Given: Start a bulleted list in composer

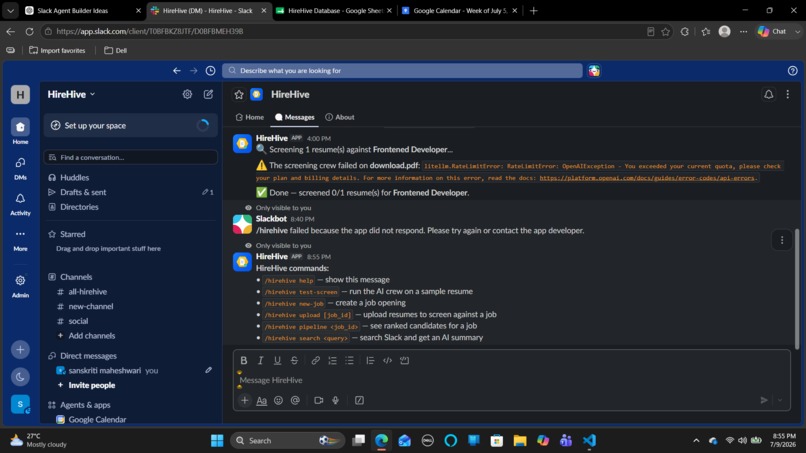Looking at the screenshot, I should 350,360.
